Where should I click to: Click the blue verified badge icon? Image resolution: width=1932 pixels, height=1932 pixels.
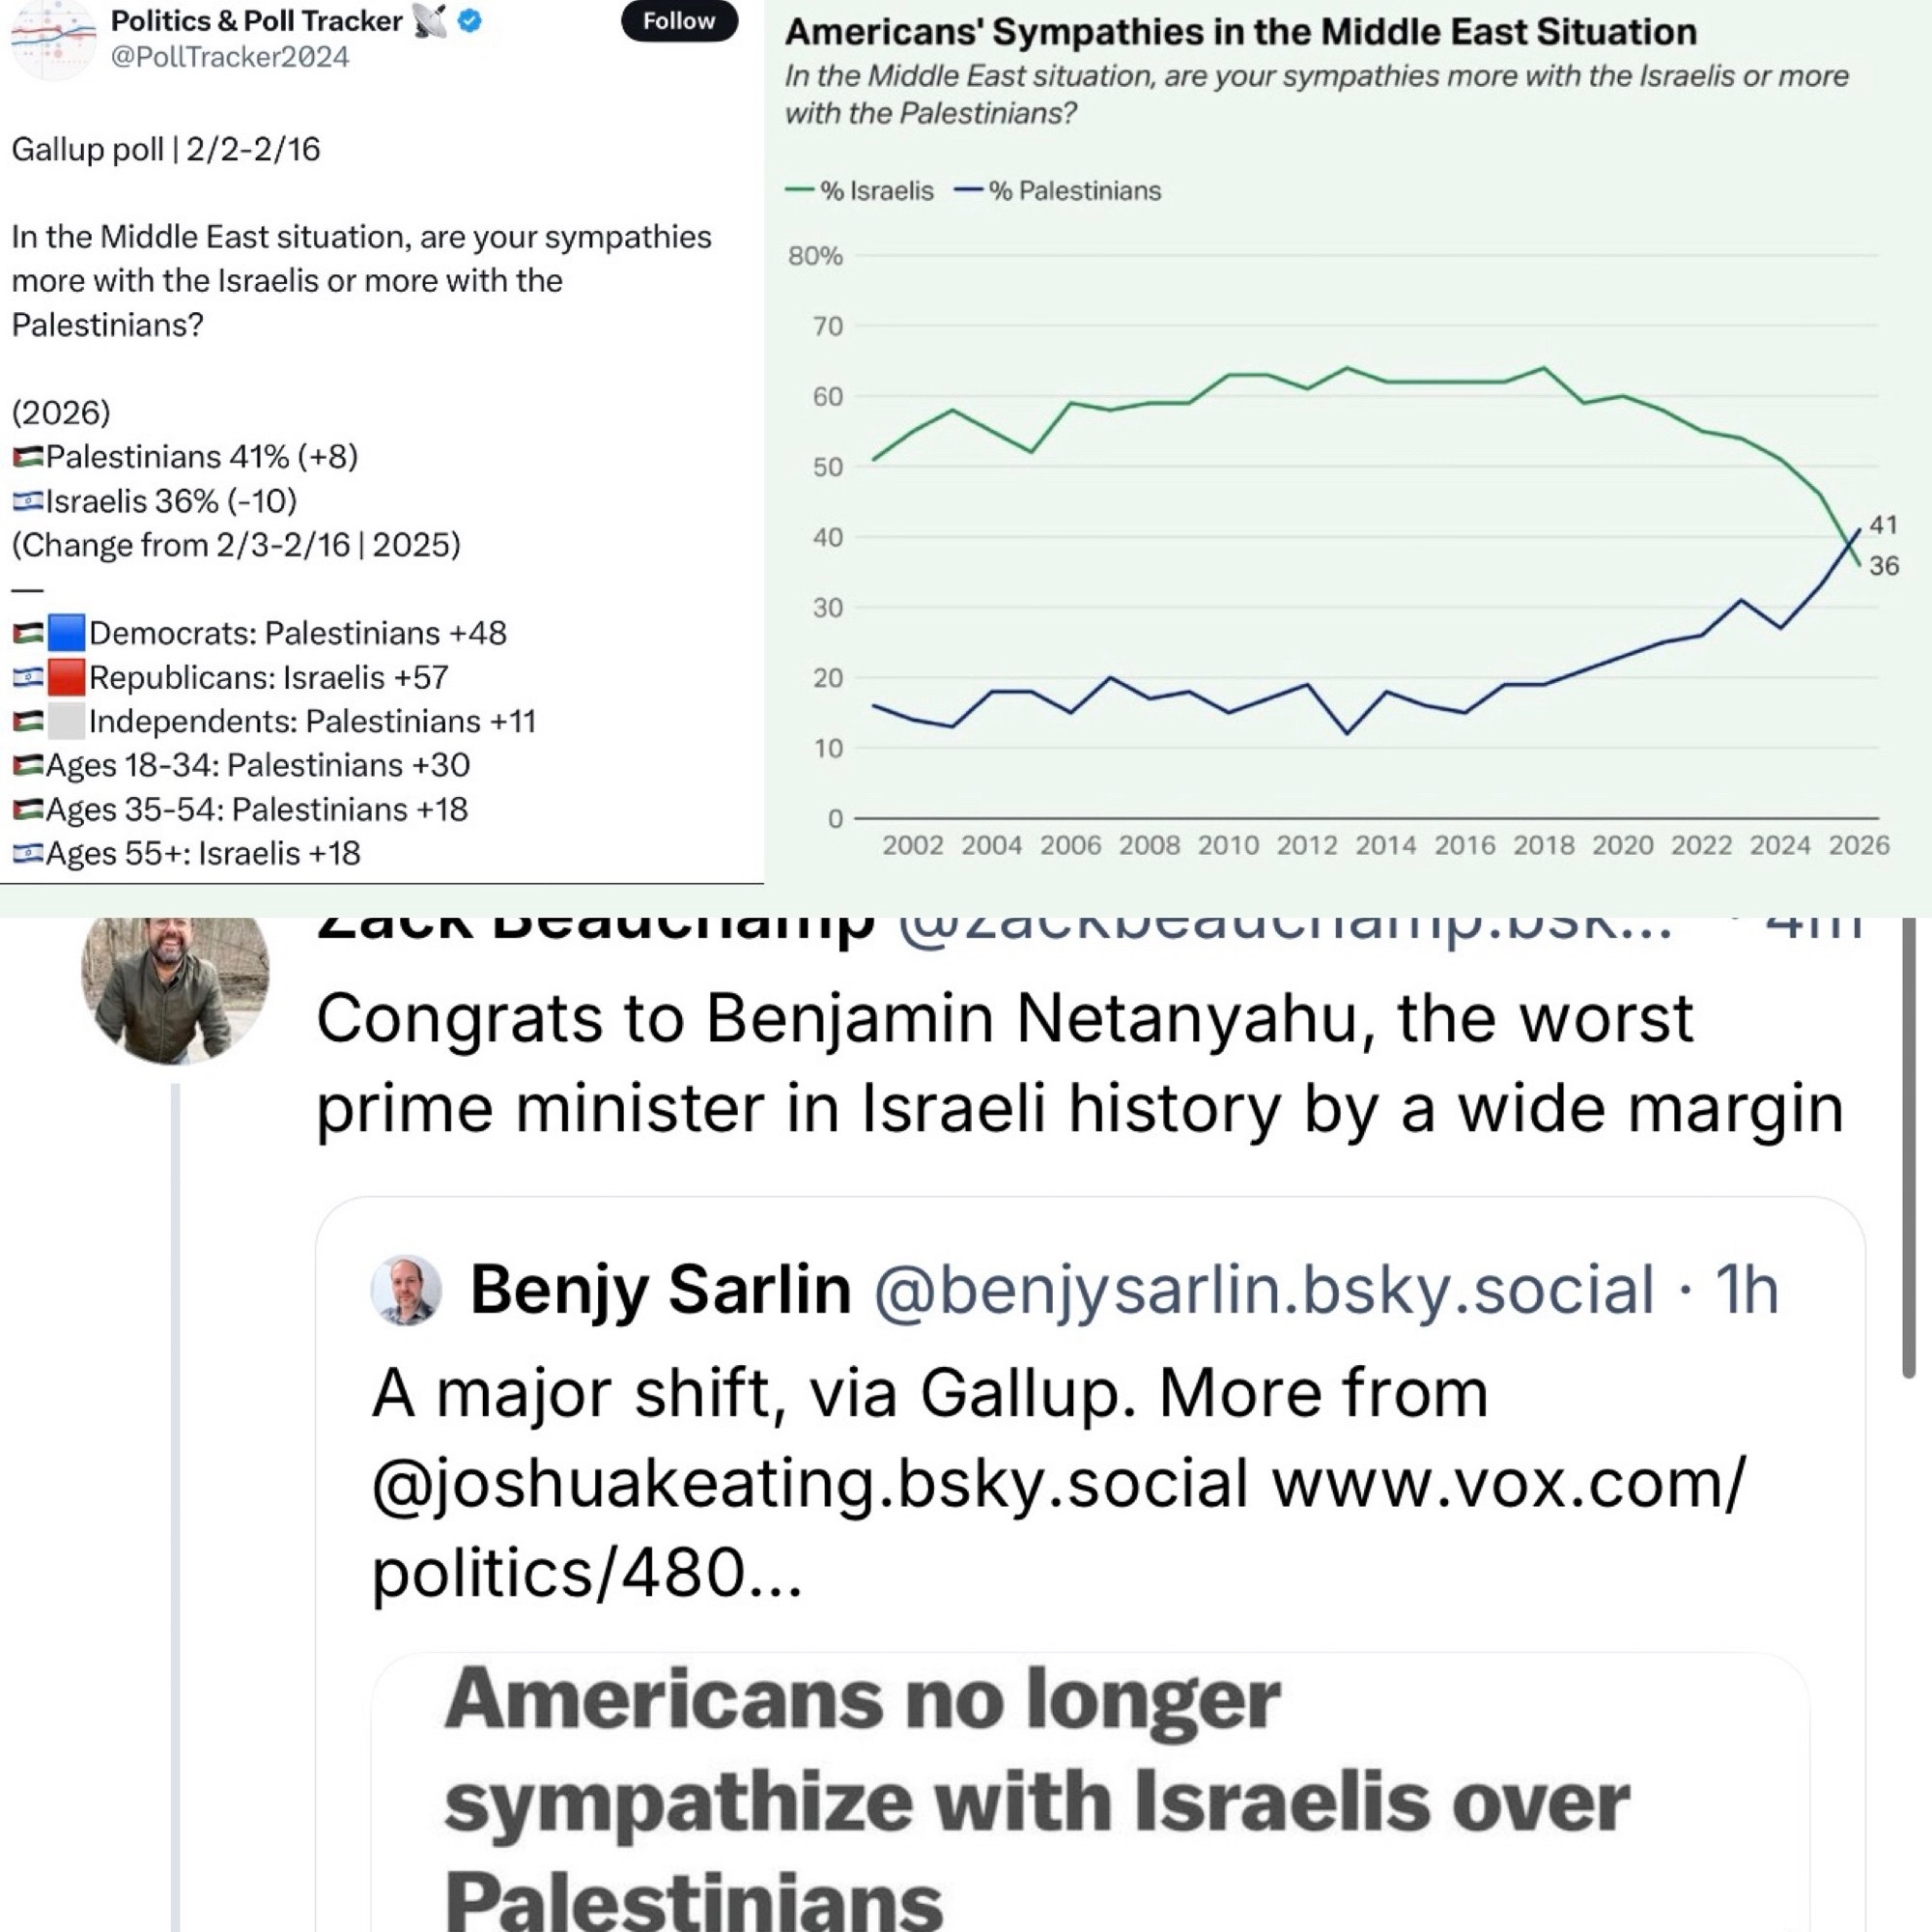tap(469, 20)
